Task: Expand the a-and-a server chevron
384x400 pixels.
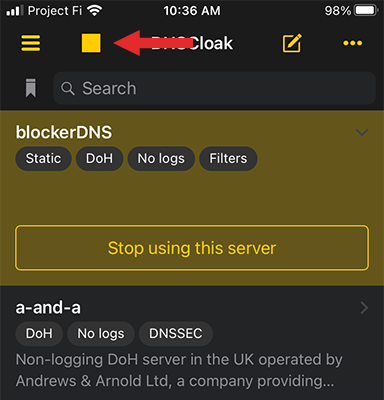Action: [x=364, y=308]
